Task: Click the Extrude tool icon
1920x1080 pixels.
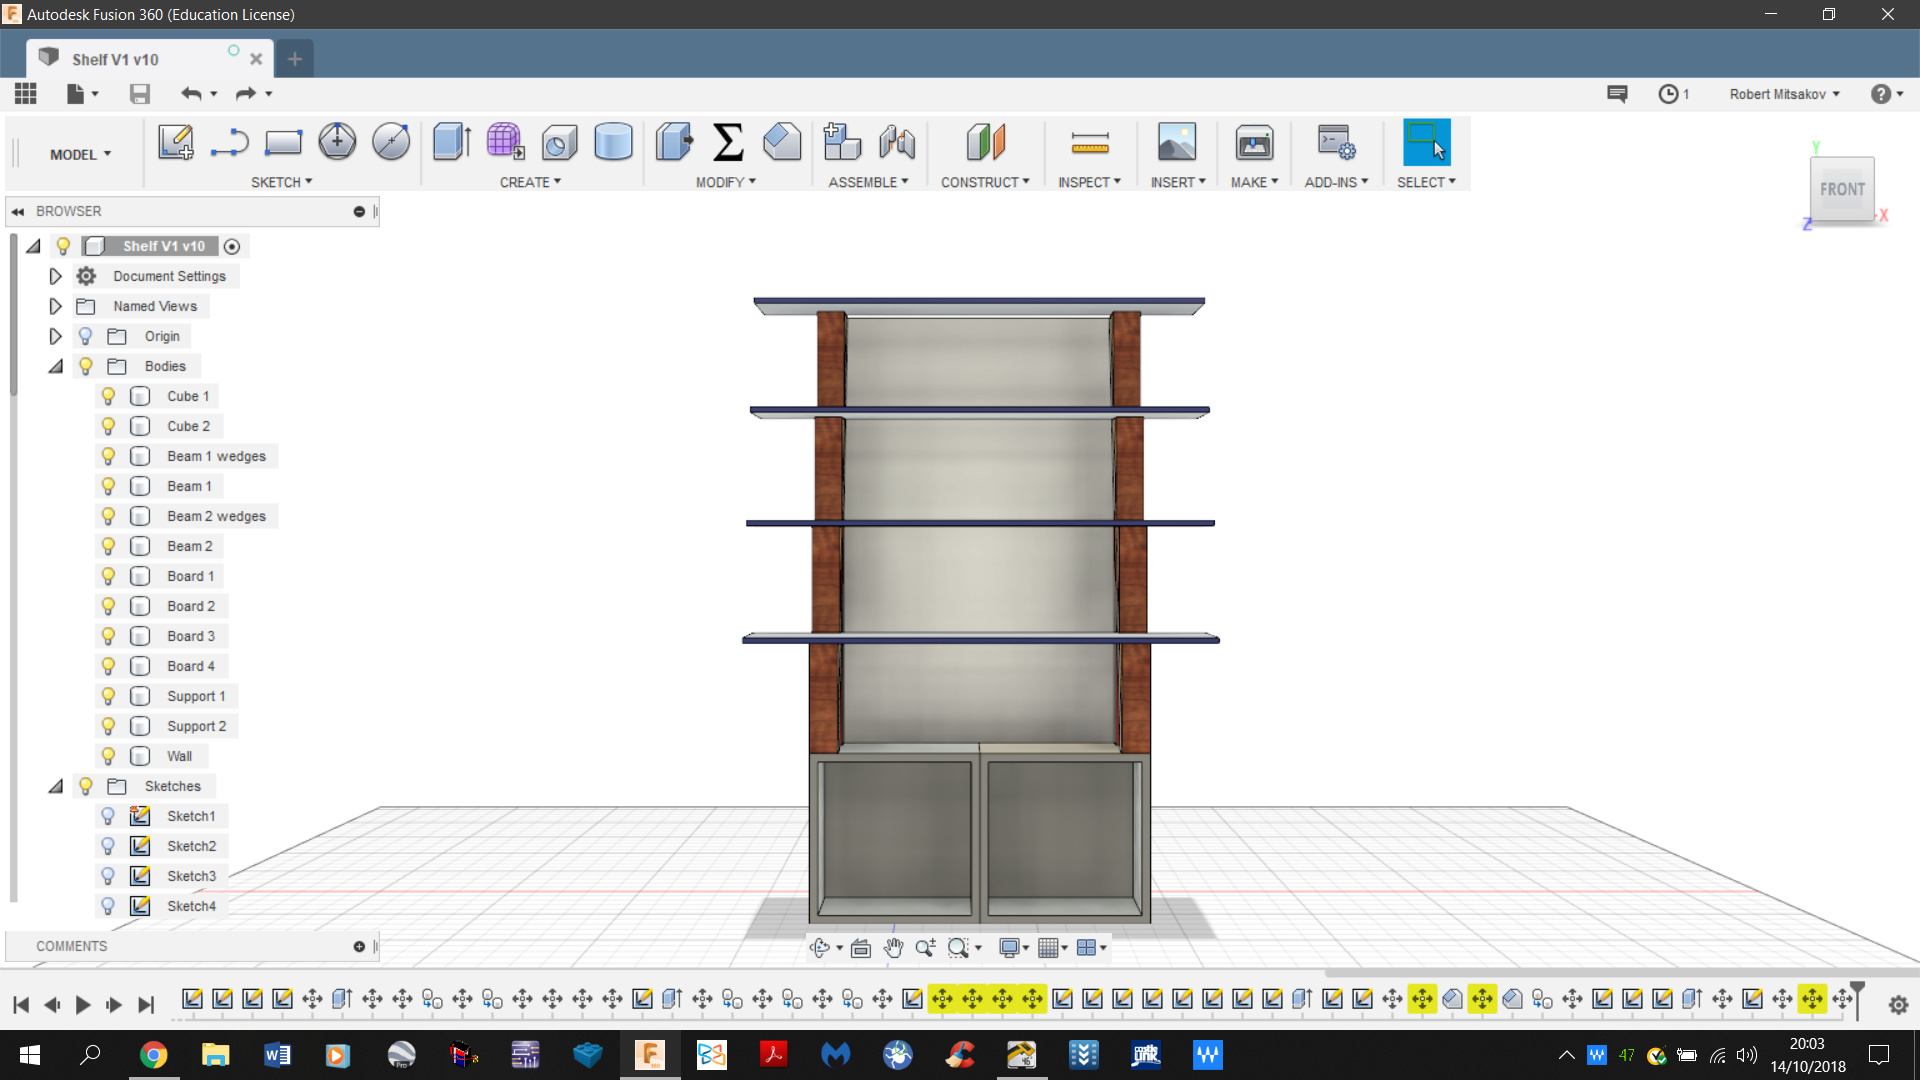Action: click(x=452, y=142)
